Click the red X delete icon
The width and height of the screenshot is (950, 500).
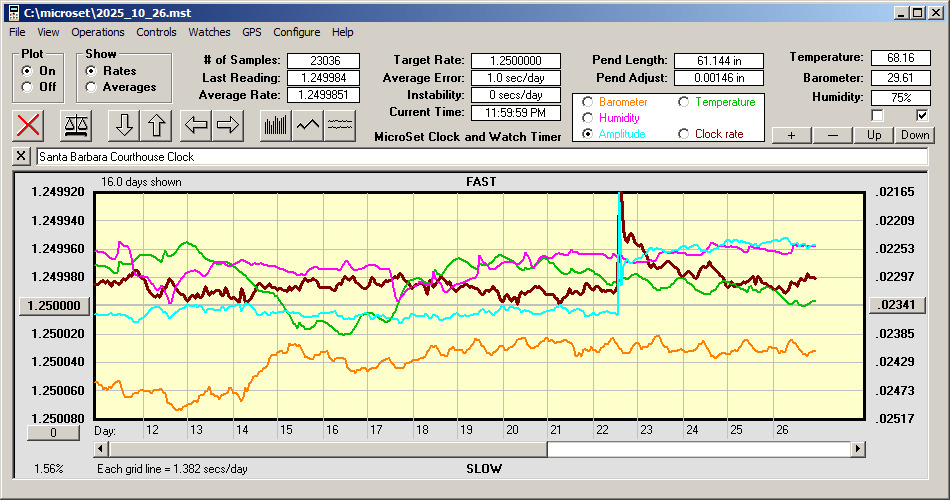point(30,125)
